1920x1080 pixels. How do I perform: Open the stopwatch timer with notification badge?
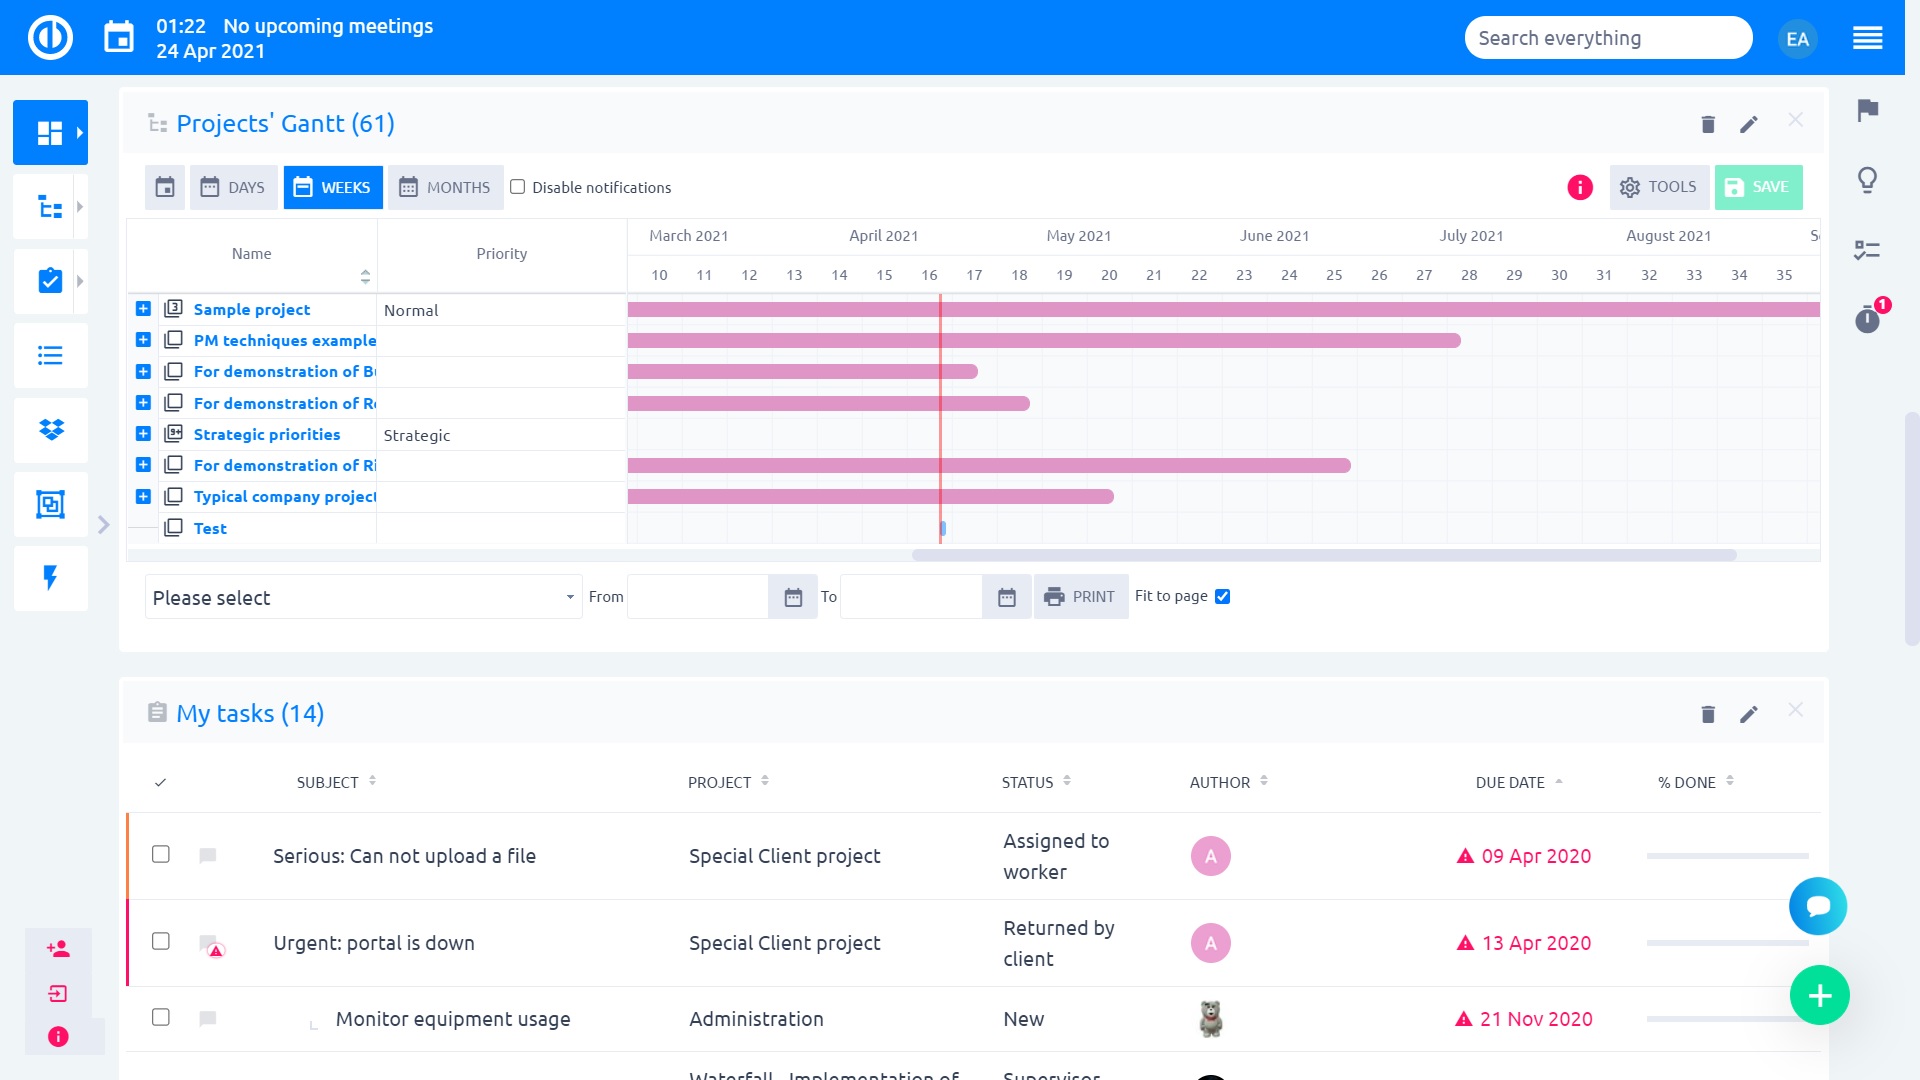point(1866,321)
